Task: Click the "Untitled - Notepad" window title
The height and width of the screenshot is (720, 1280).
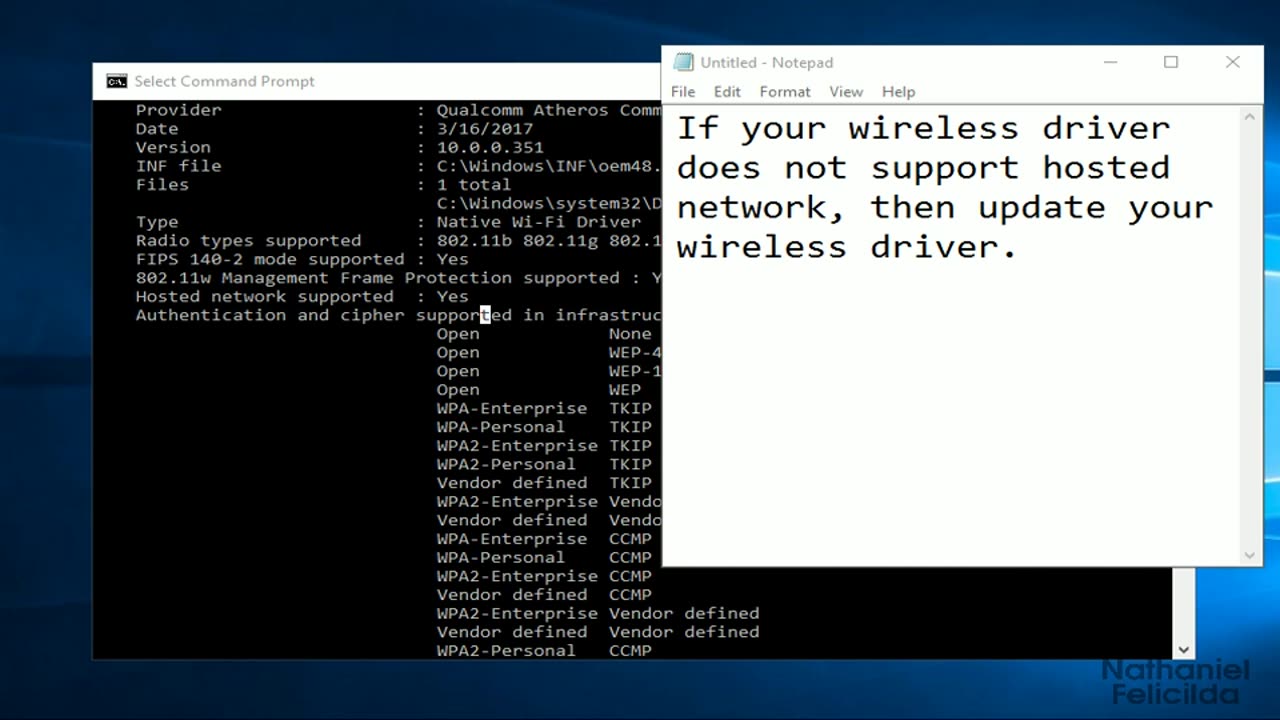Action: [x=767, y=62]
